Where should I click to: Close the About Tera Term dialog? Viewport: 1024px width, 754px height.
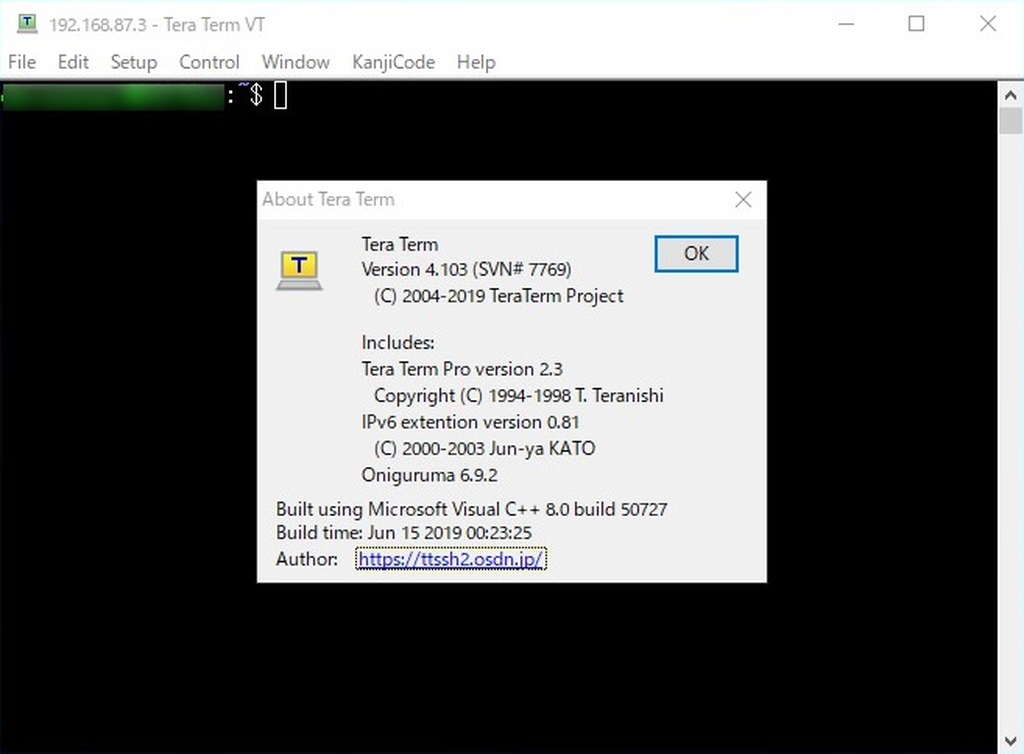pos(743,199)
